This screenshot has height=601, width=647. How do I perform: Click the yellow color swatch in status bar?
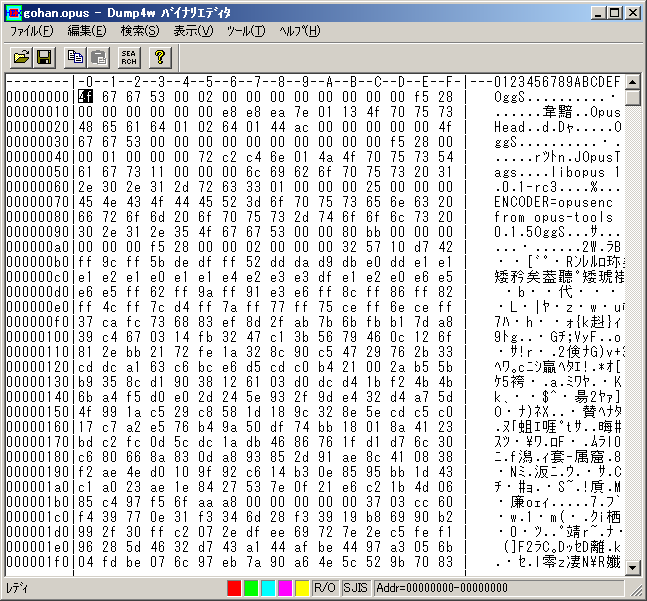302,588
